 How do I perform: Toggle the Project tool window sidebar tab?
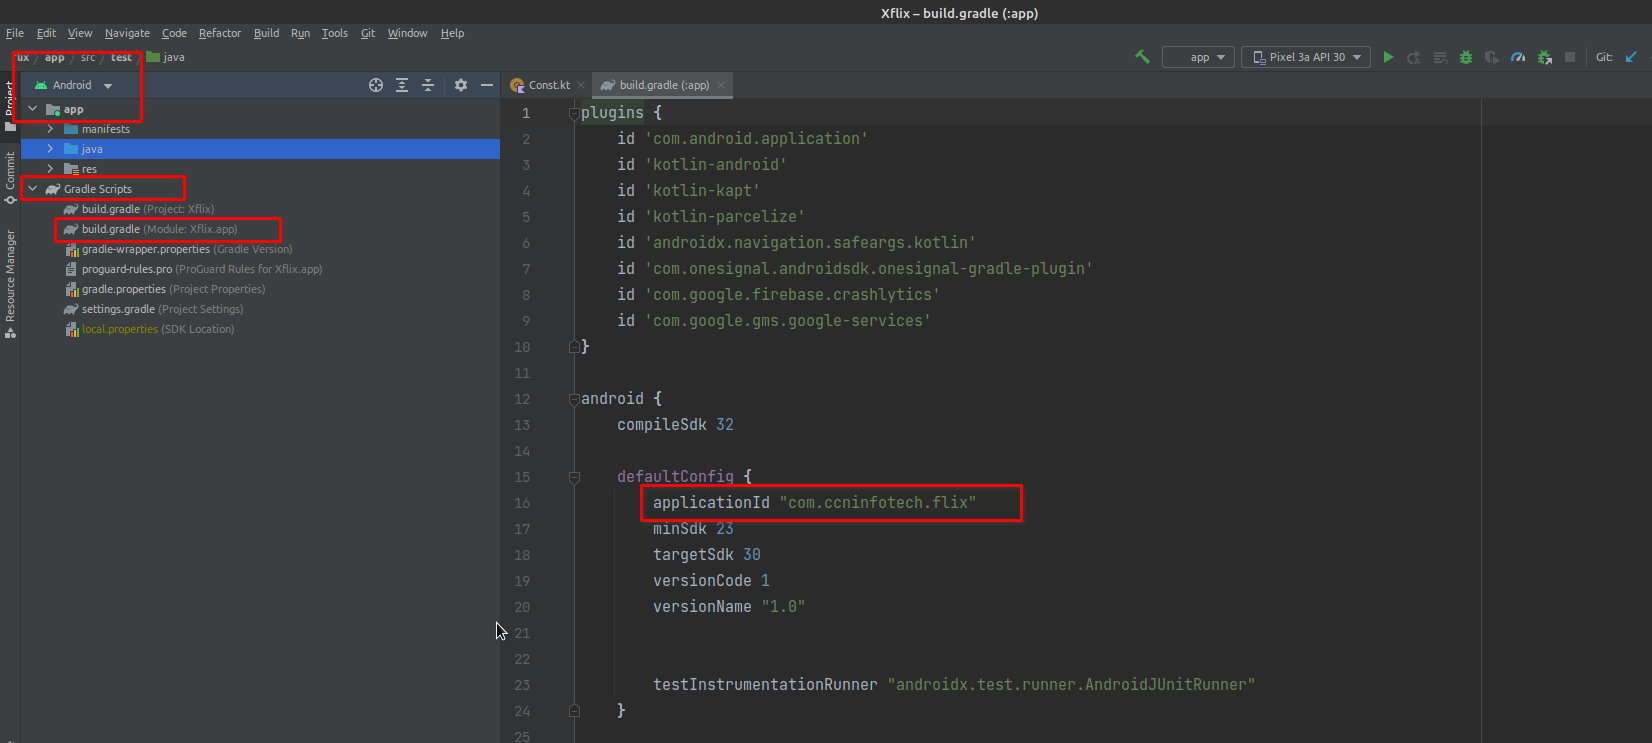[10, 105]
